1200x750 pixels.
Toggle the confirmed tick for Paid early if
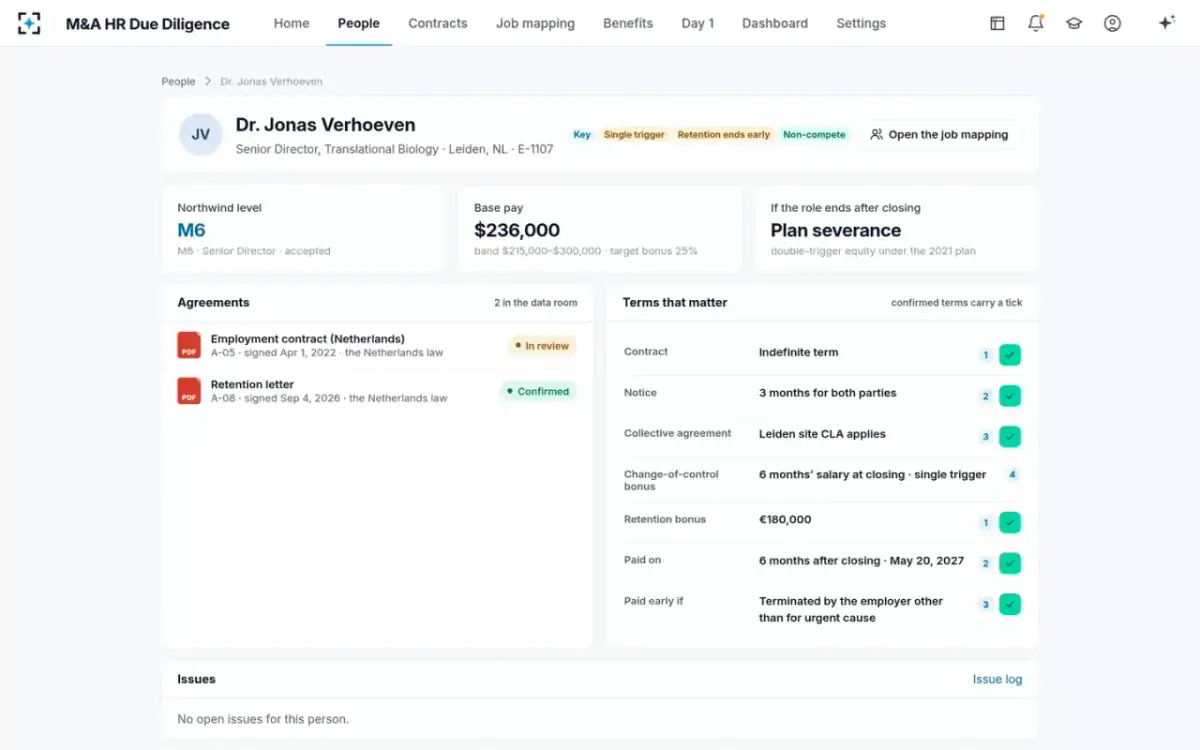tap(1010, 604)
